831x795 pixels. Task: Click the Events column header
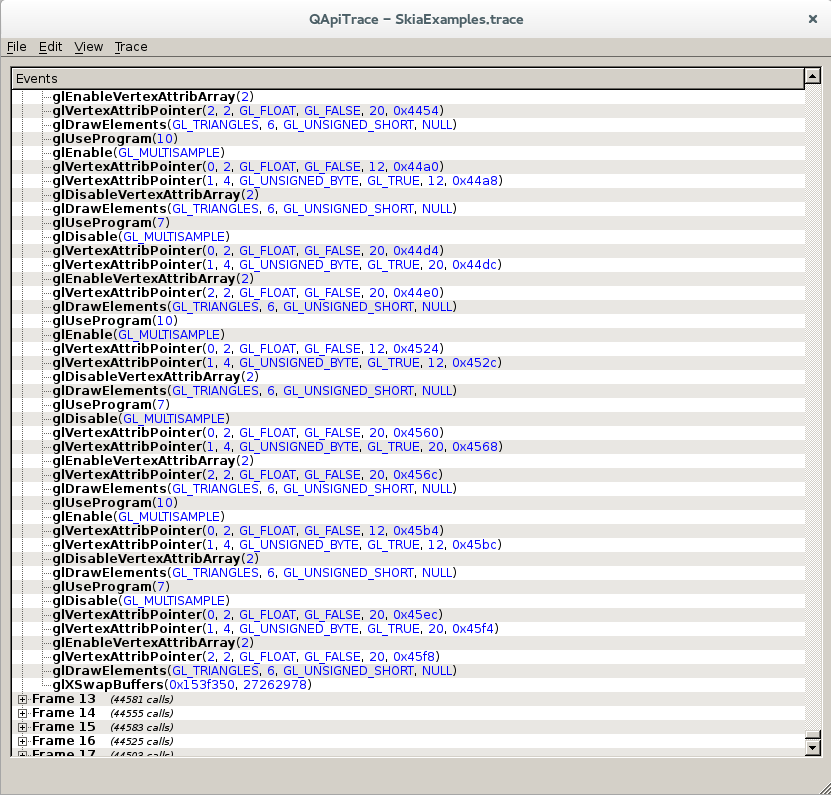pos(408,78)
